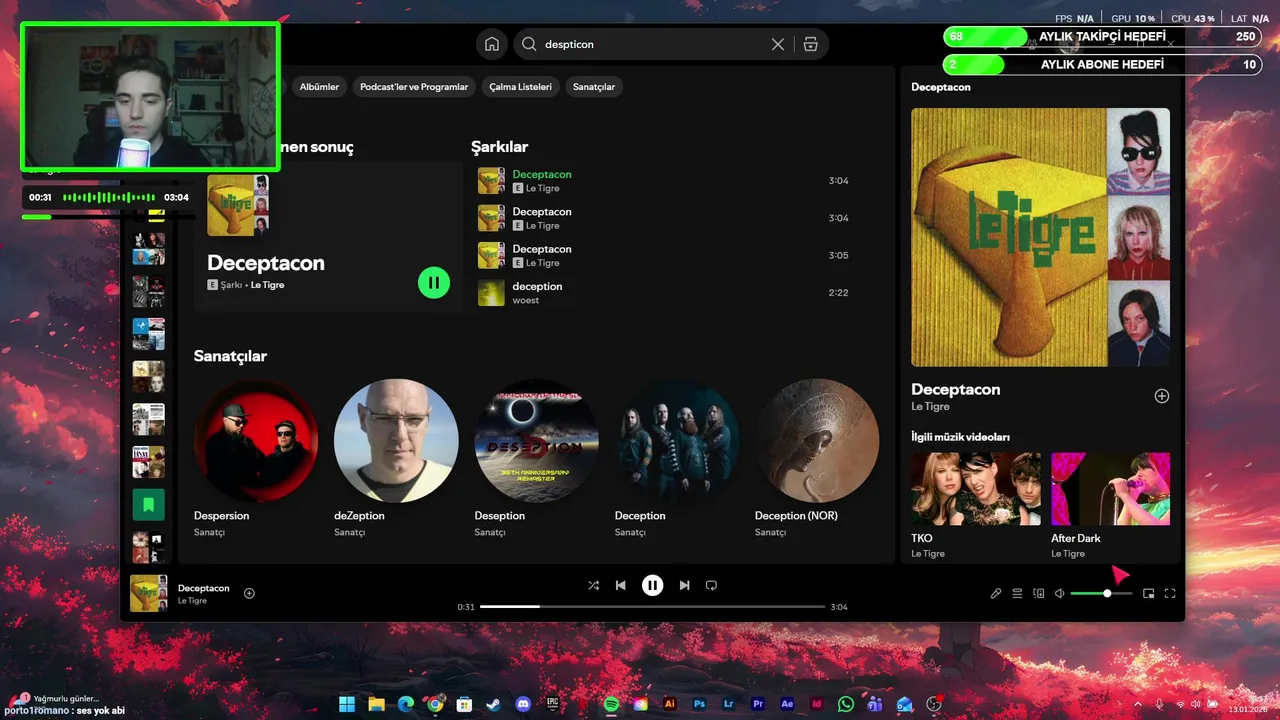Launch File Explorer from the taskbar

pos(376,704)
